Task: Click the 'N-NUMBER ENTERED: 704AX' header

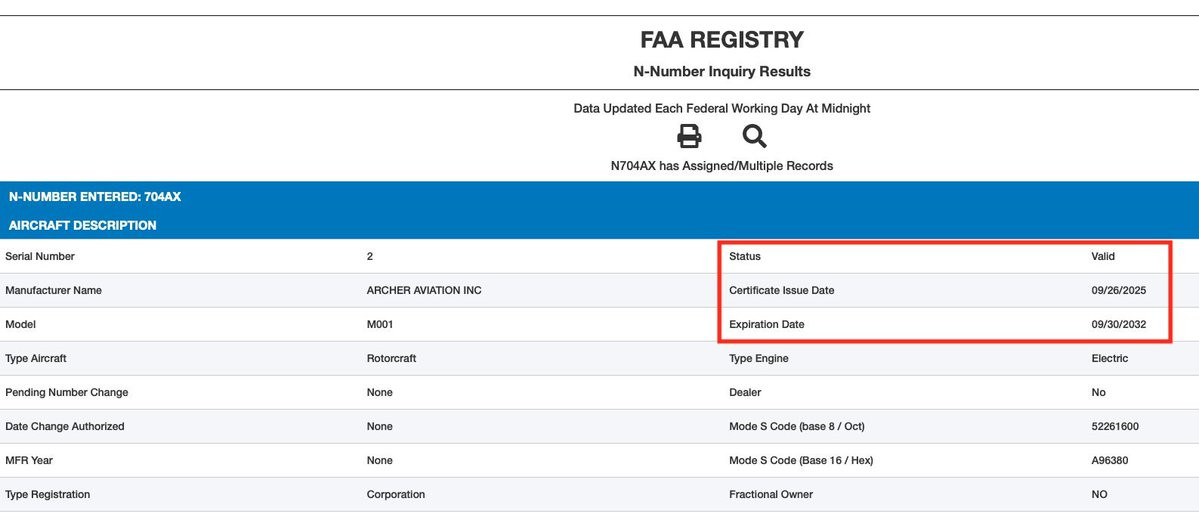Action: click(95, 197)
